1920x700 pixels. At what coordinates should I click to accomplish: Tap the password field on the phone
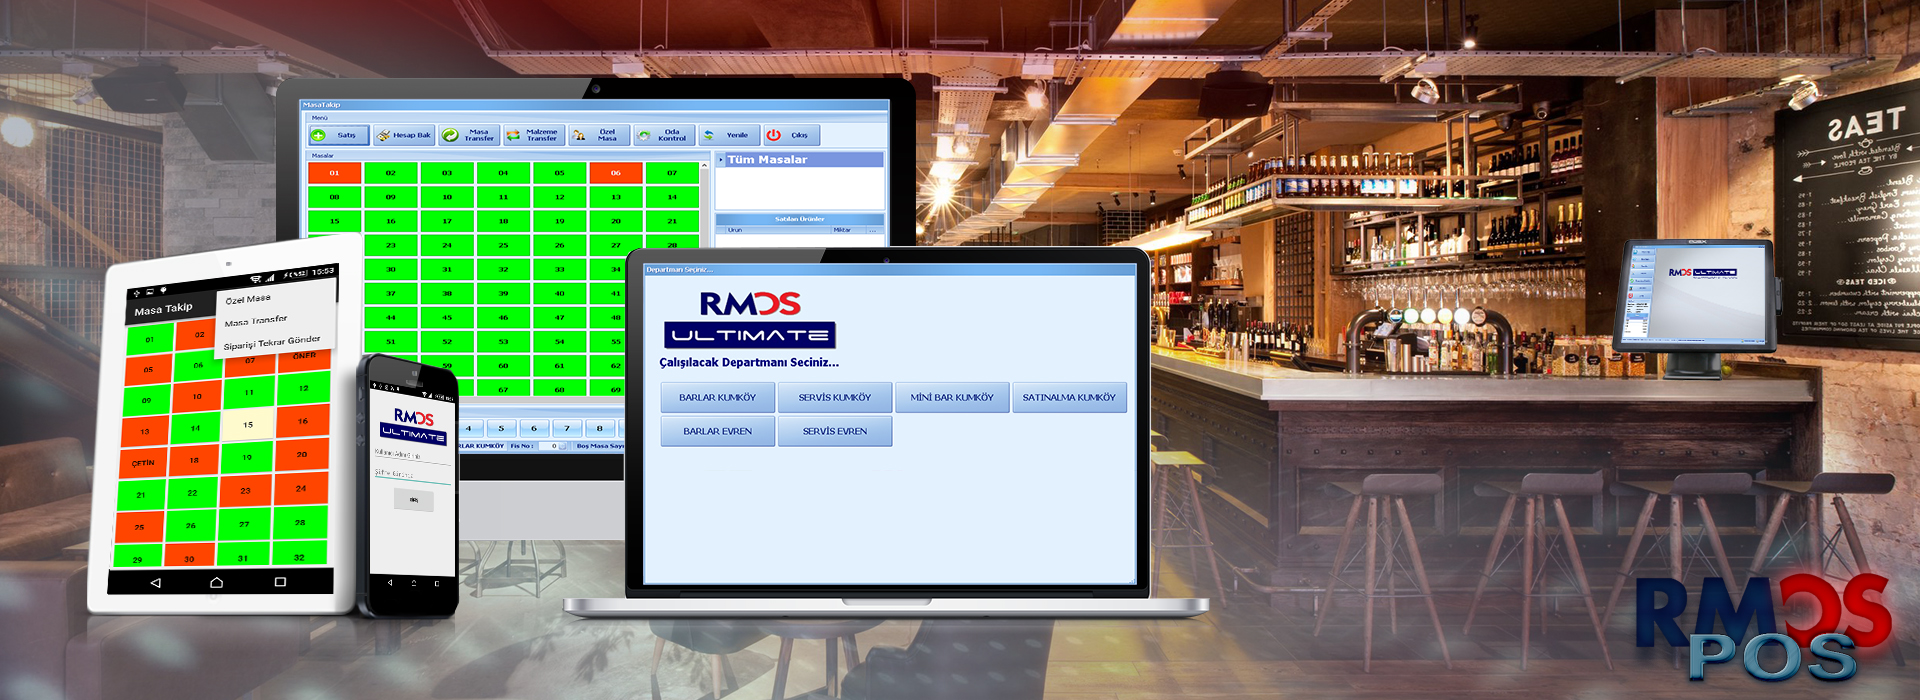click(x=412, y=475)
